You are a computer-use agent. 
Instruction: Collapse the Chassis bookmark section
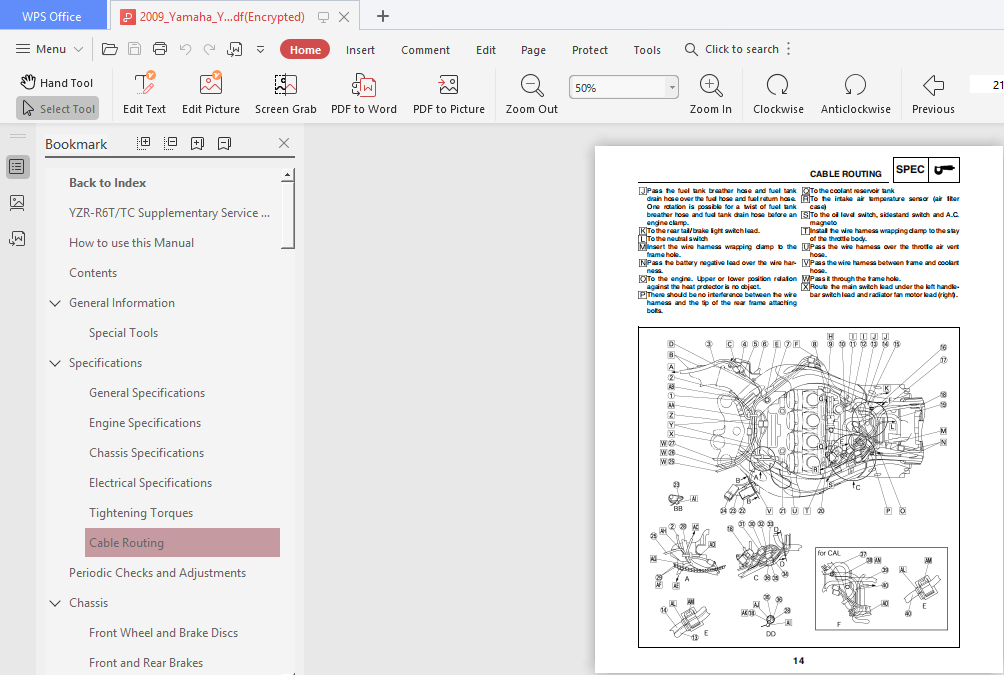[x=55, y=603]
